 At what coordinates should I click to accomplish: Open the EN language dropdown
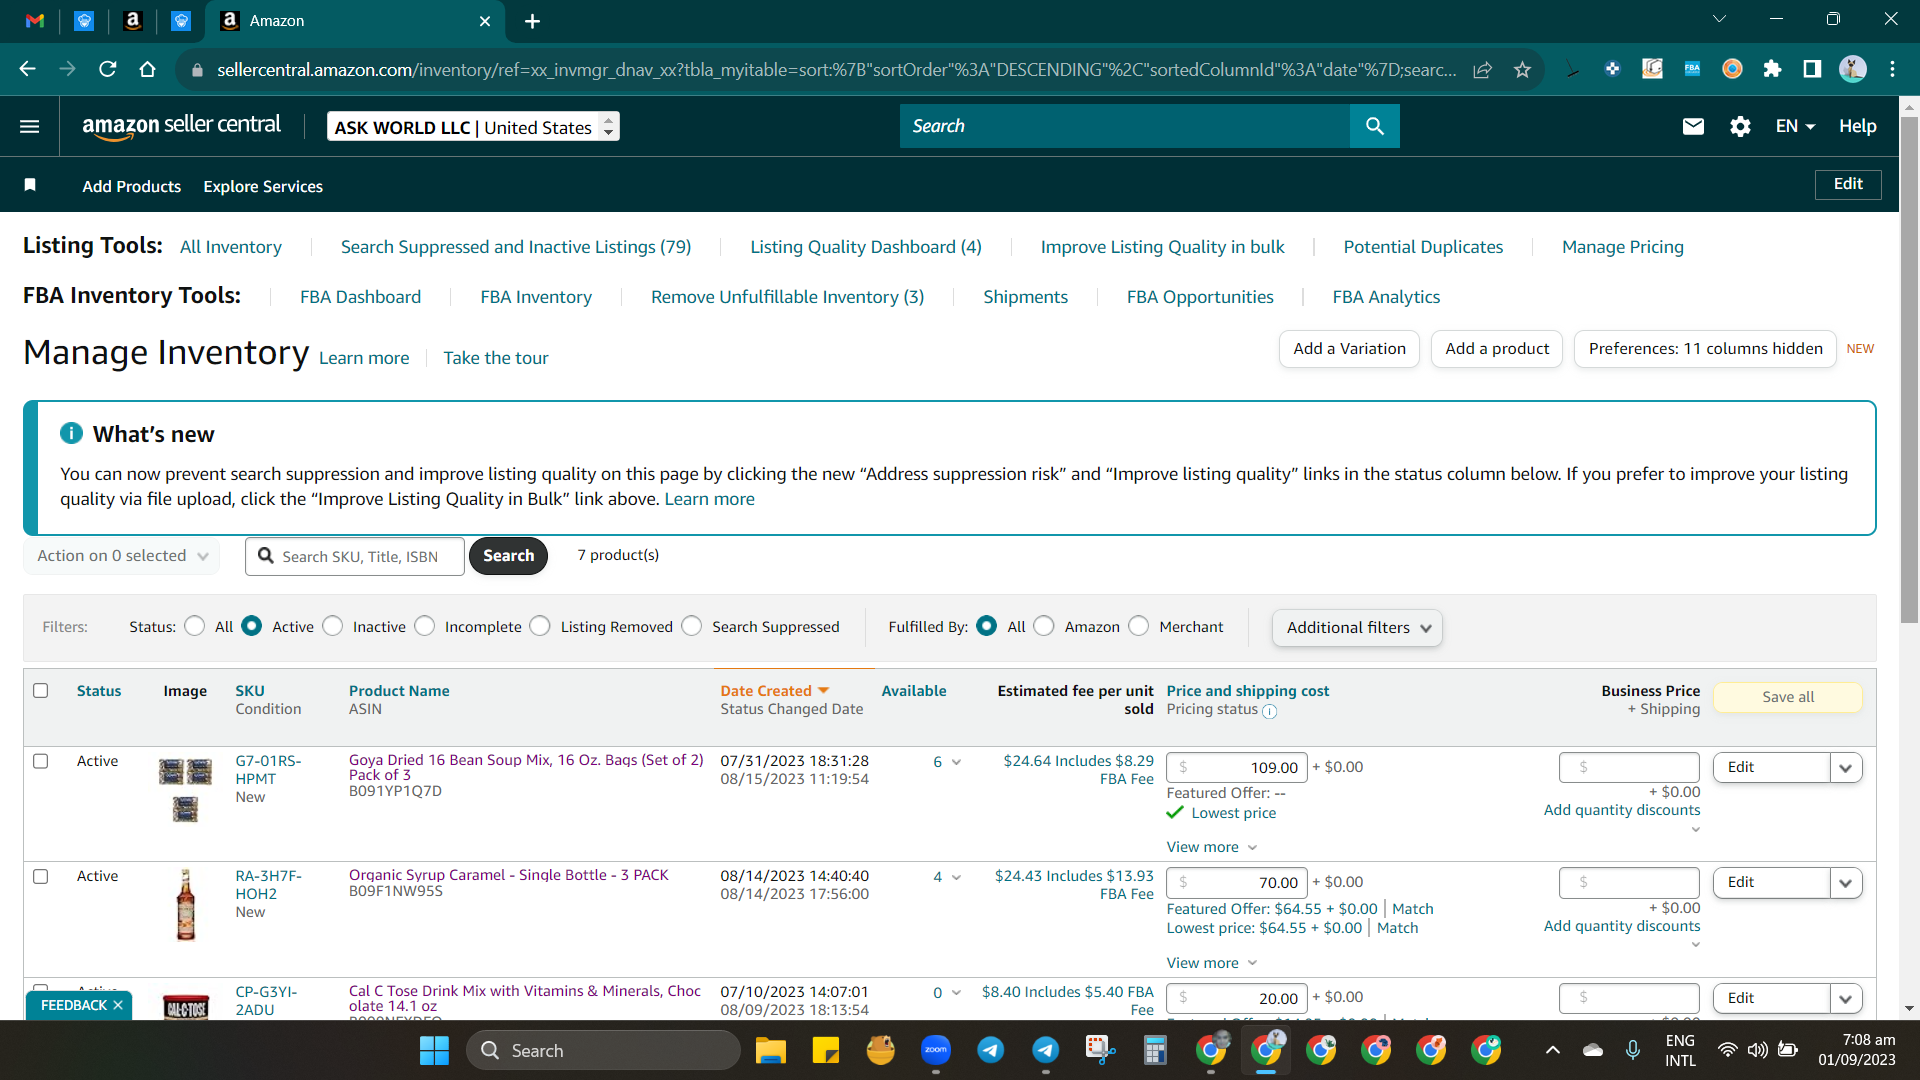[1795, 126]
